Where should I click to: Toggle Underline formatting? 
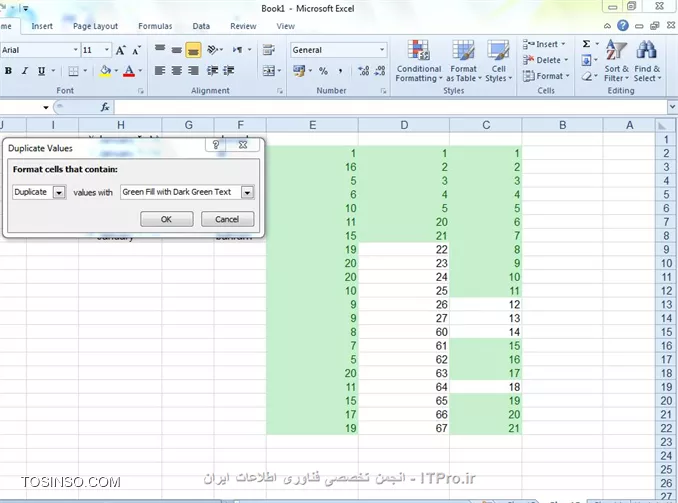41,70
